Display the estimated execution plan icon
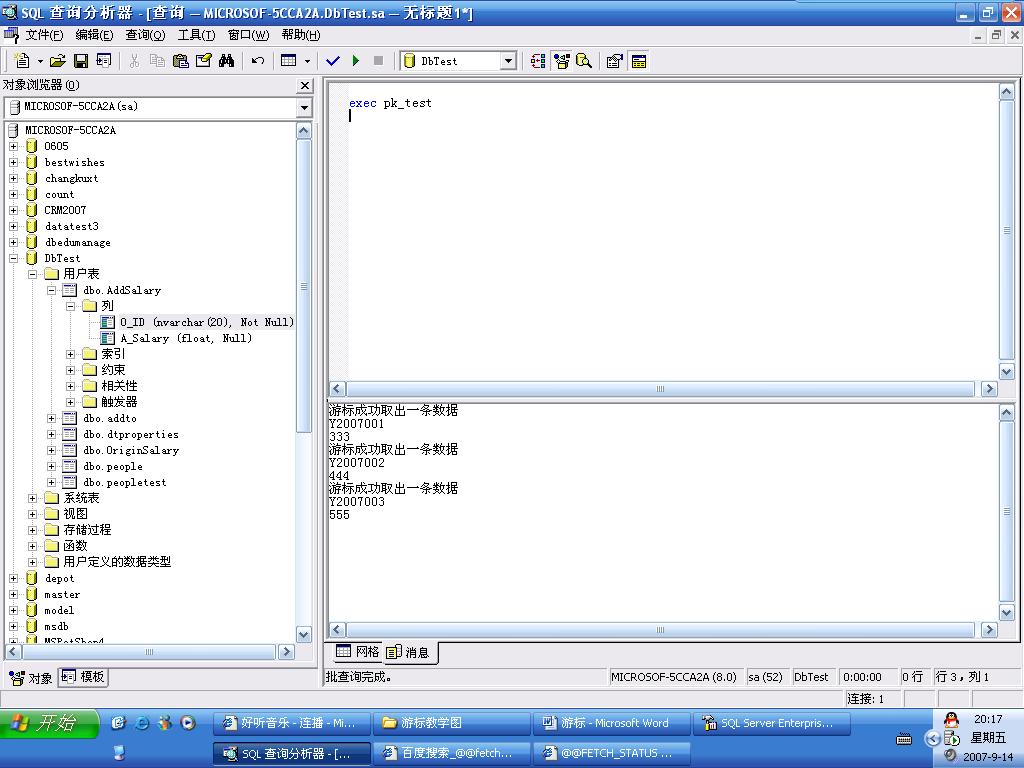This screenshot has width=1024, height=768. (538, 61)
